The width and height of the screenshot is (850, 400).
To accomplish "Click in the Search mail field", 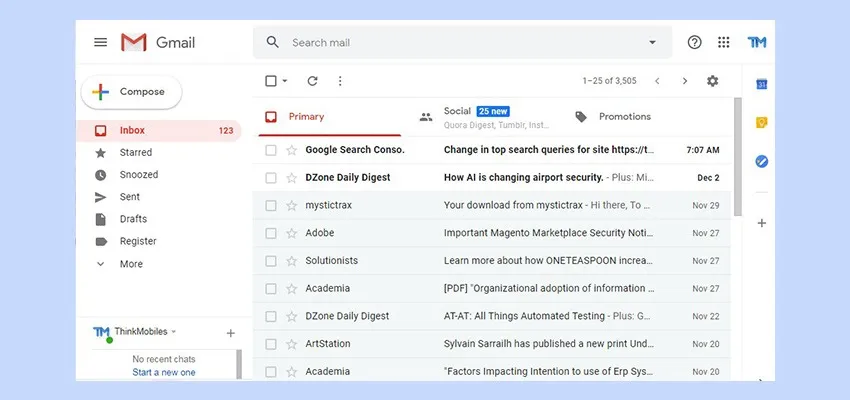I will (x=462, y=42).
